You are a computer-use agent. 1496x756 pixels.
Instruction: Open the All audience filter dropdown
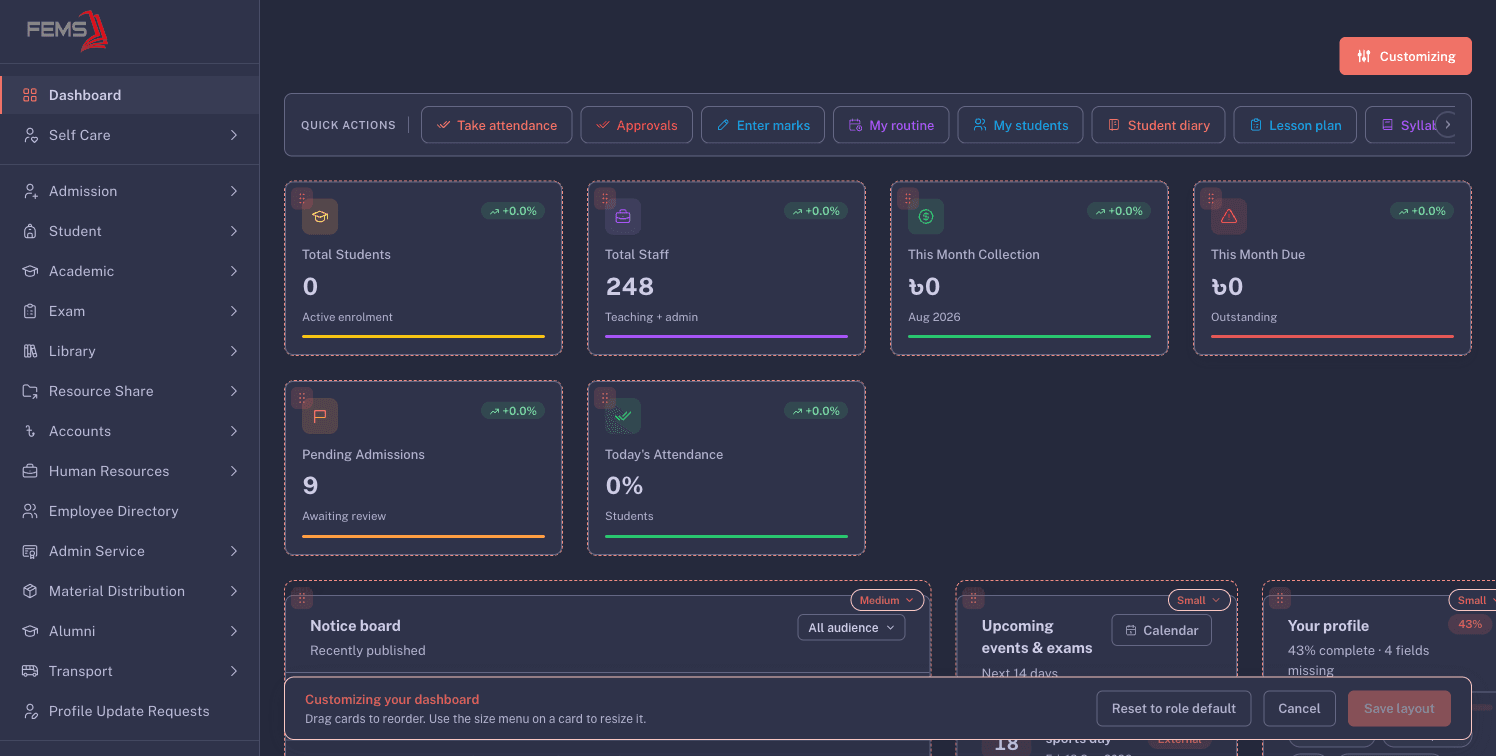tap(851, 628)
